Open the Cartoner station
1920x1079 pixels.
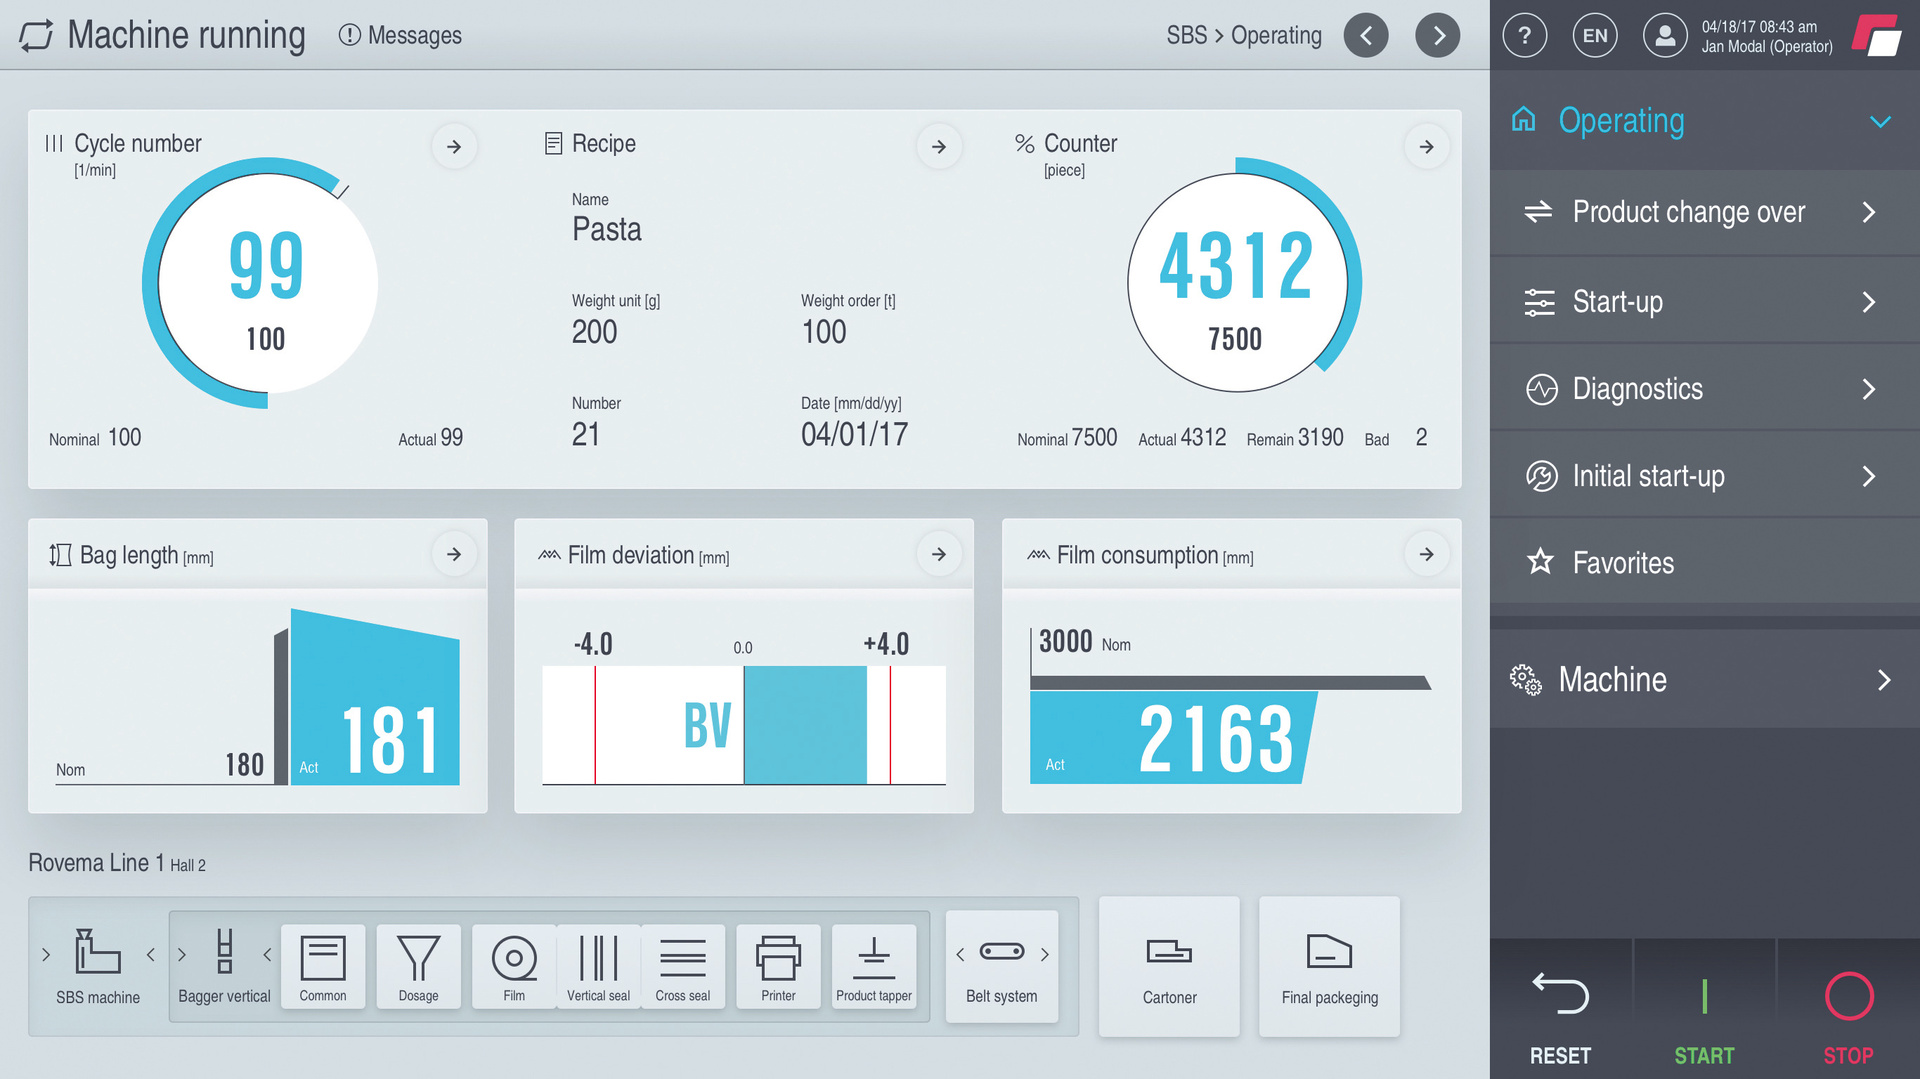point(1169,967)
